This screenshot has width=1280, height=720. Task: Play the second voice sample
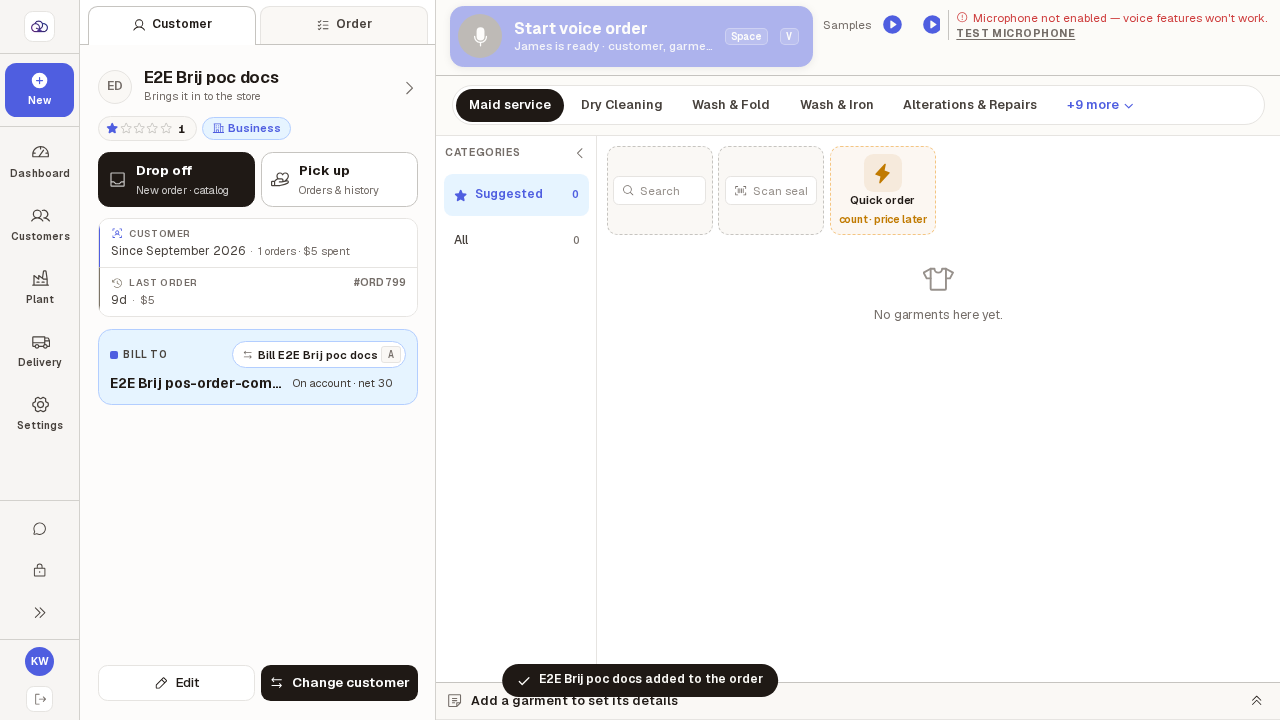pos(931,25)
